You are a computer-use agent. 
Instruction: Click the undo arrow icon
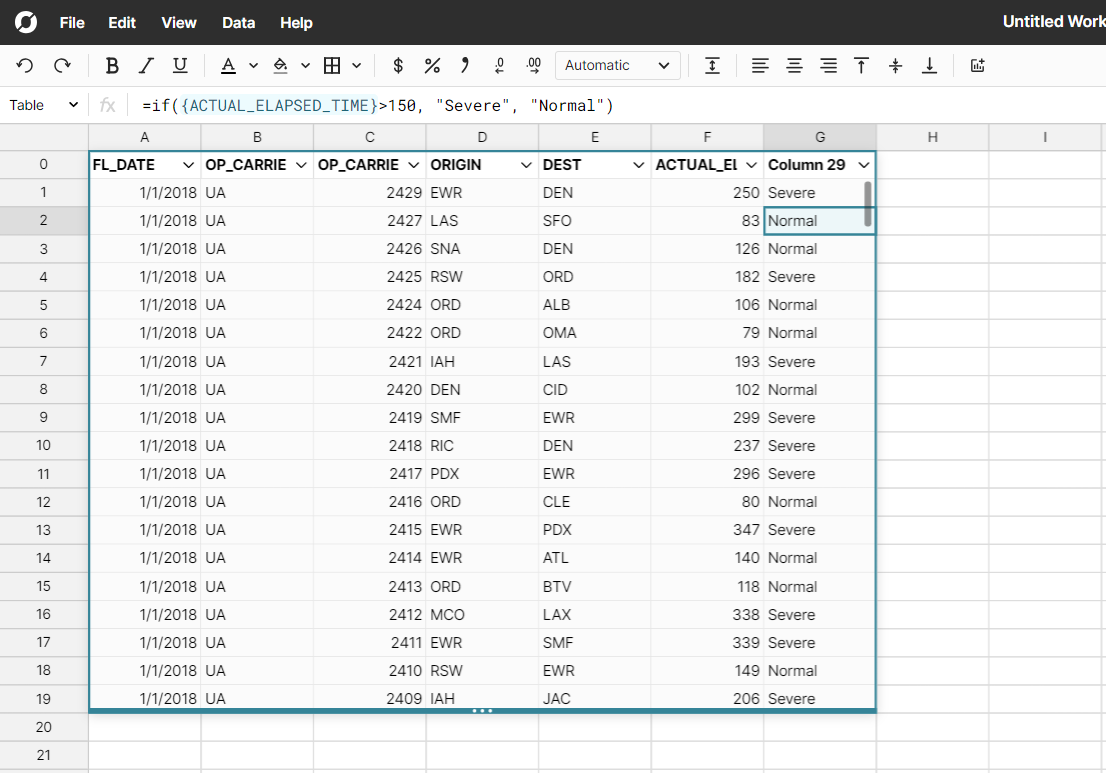coord(25,66)
